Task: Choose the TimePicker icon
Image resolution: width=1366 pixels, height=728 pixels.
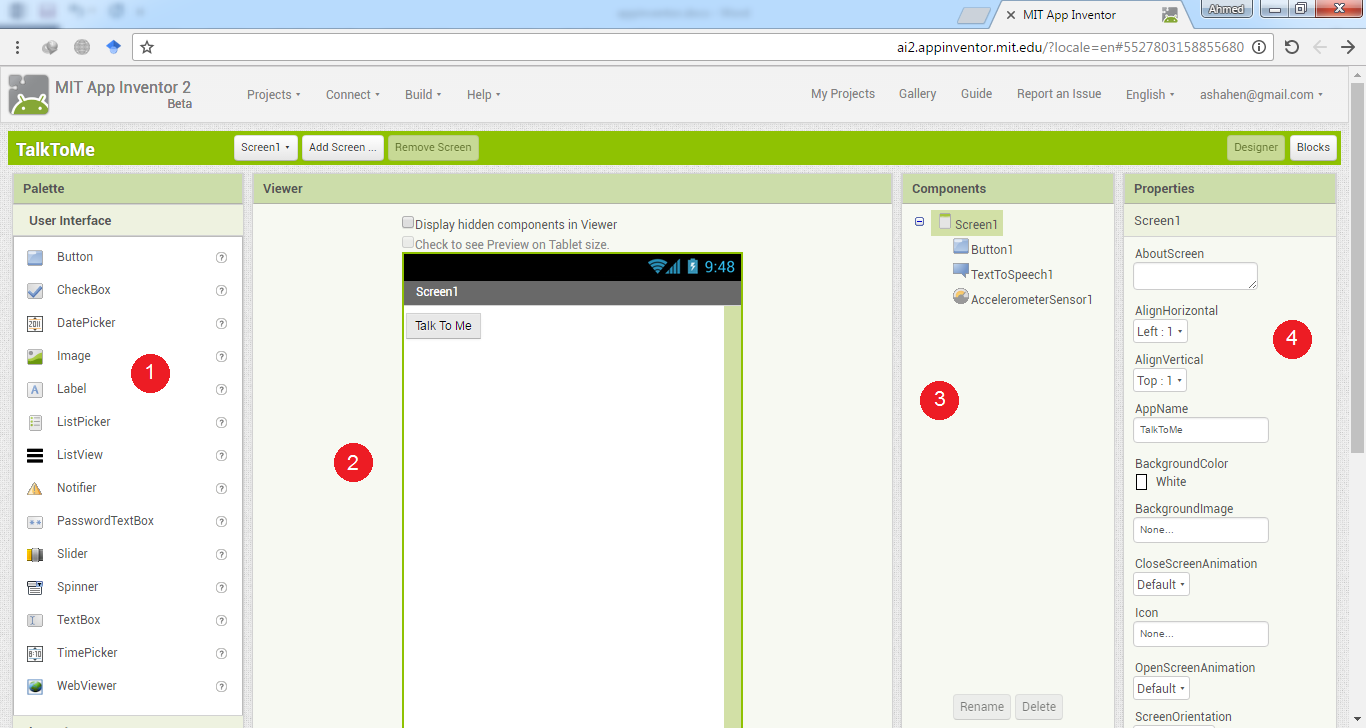Action: (35, 653)
